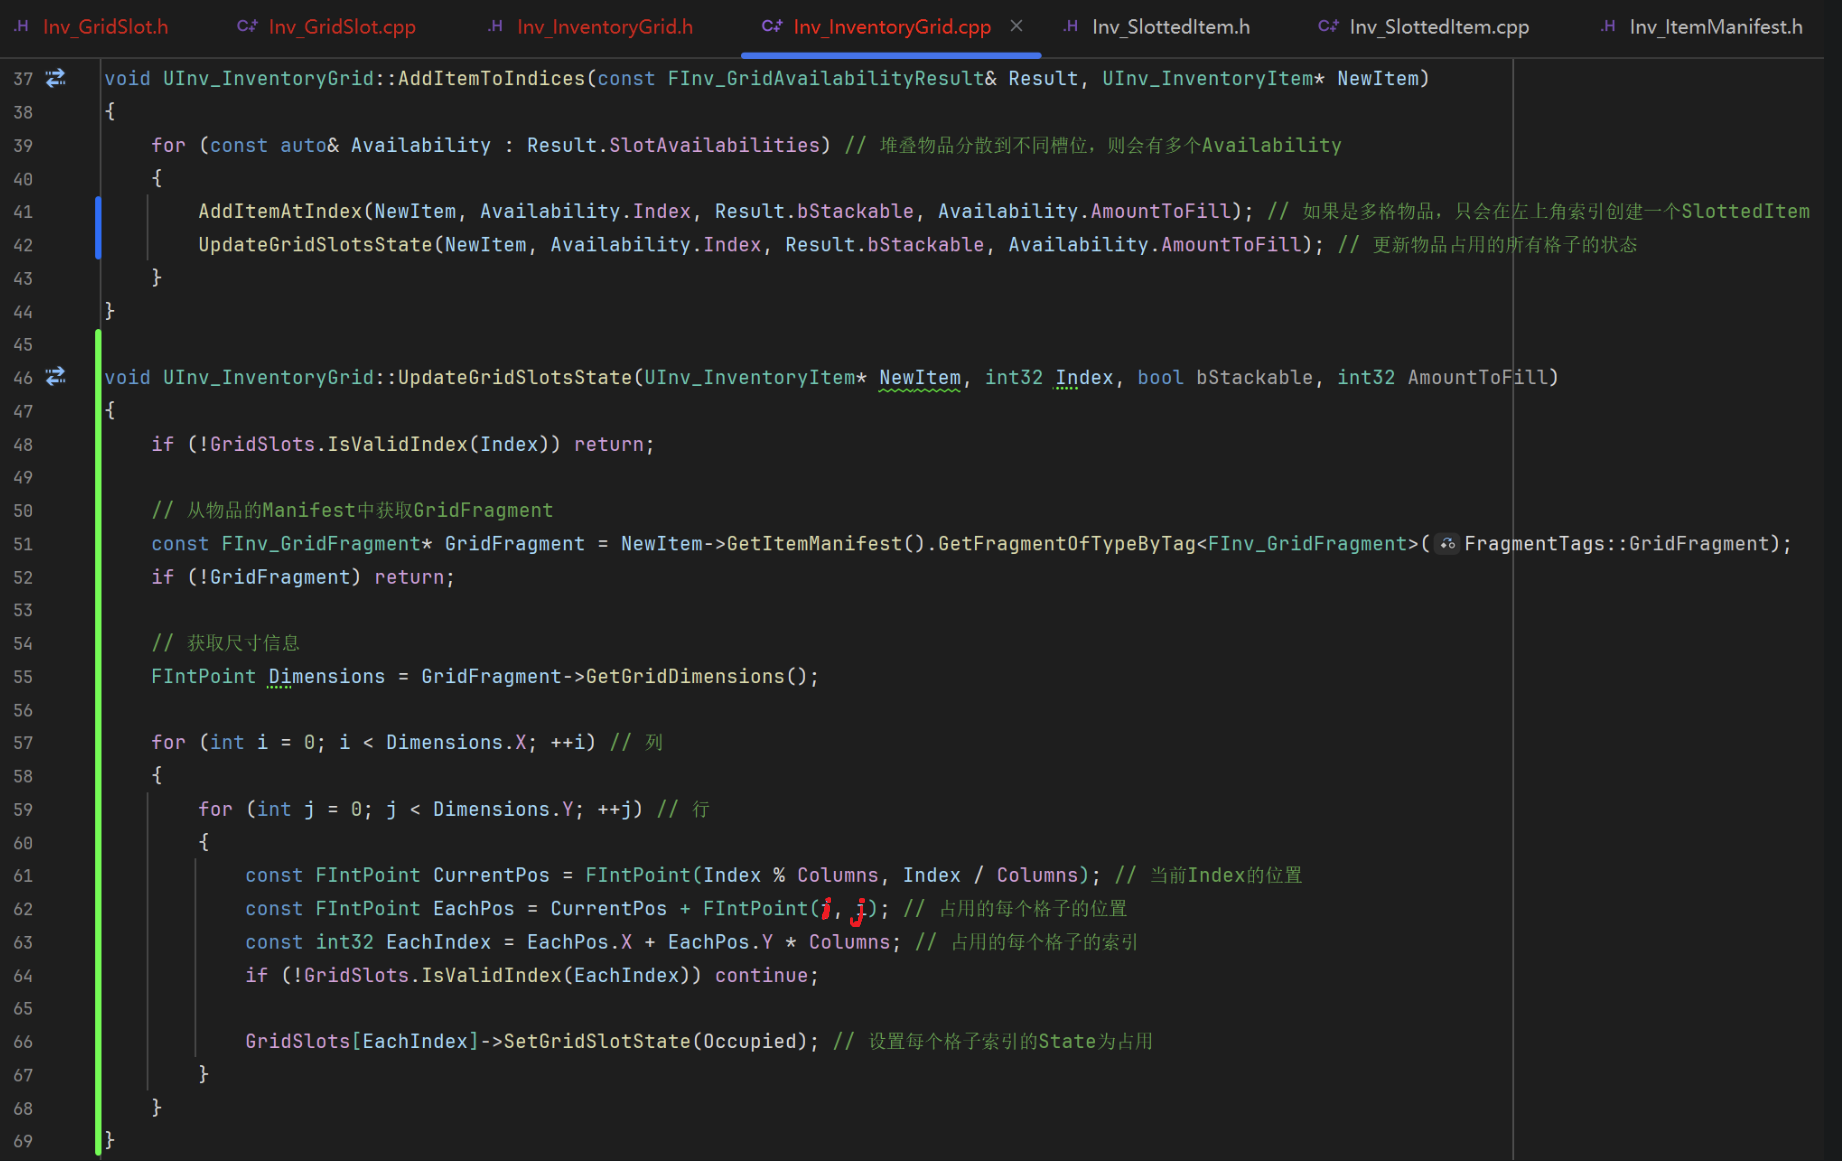Open the Inv_SlottedItem.h tab
This screenshot has width=1842, height=1161.
[1157, 27]
